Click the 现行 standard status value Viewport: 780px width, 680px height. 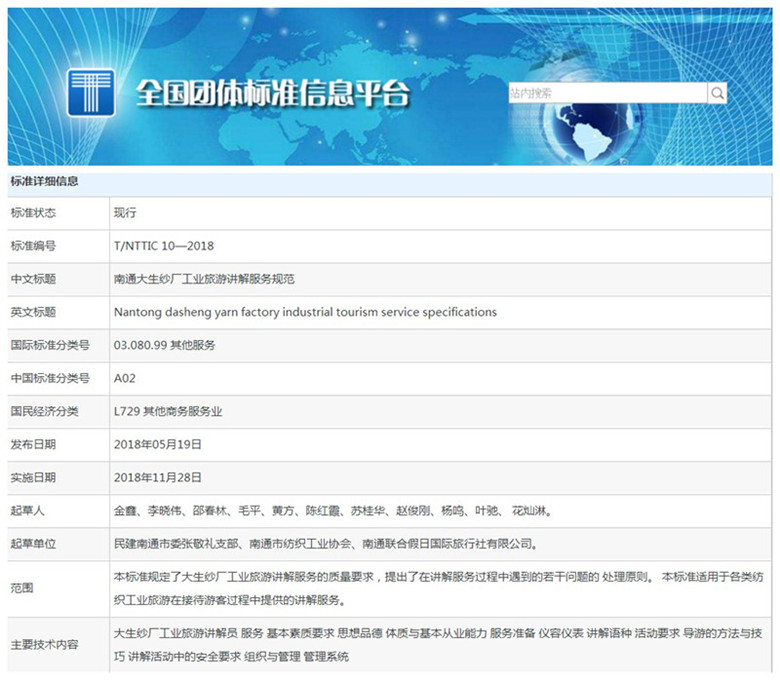[125, 213]
